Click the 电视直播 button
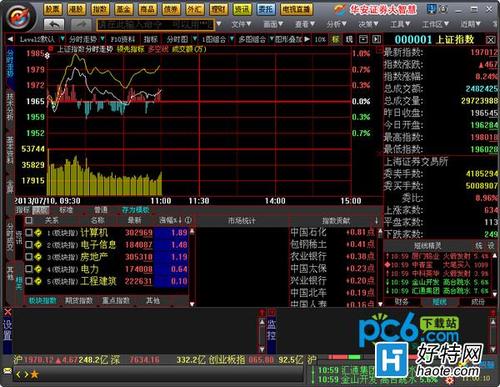The height and width of the screenshot is (387, 500). point(296,9)
